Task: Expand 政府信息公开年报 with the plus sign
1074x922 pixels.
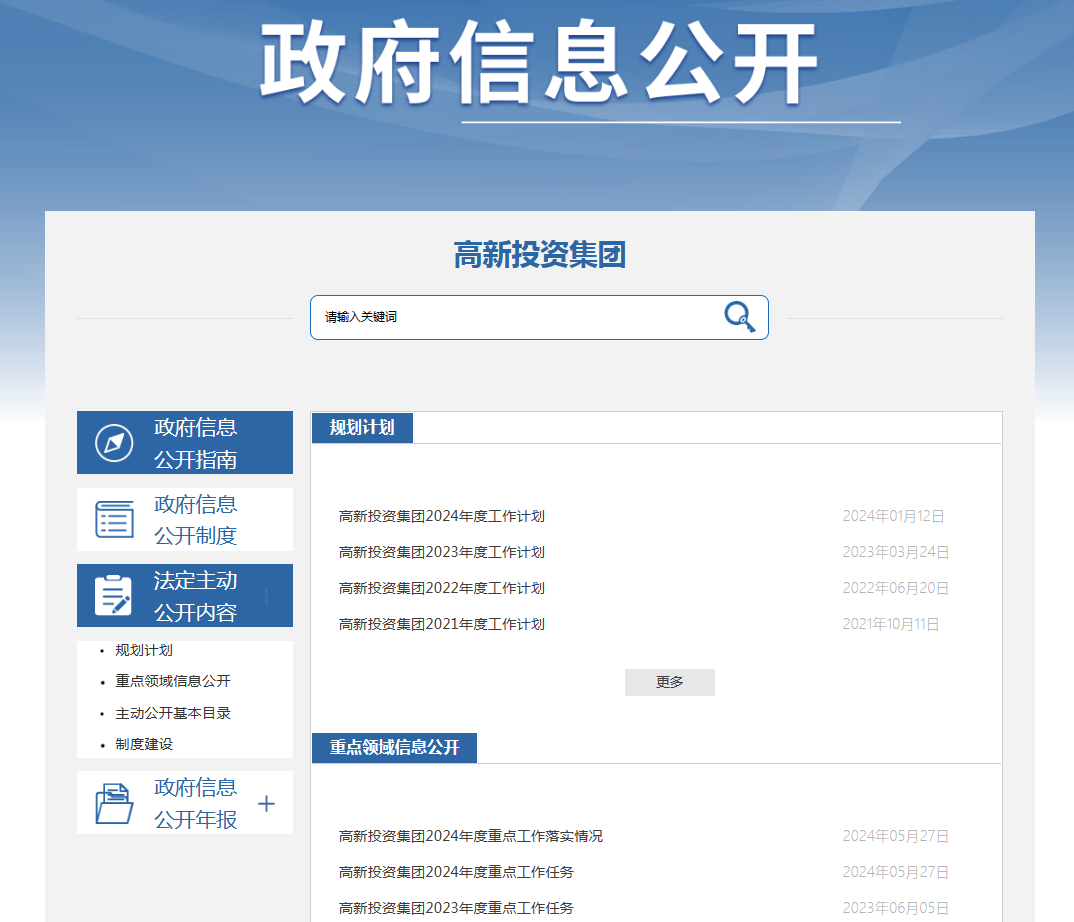Action: tap(266, 804)
